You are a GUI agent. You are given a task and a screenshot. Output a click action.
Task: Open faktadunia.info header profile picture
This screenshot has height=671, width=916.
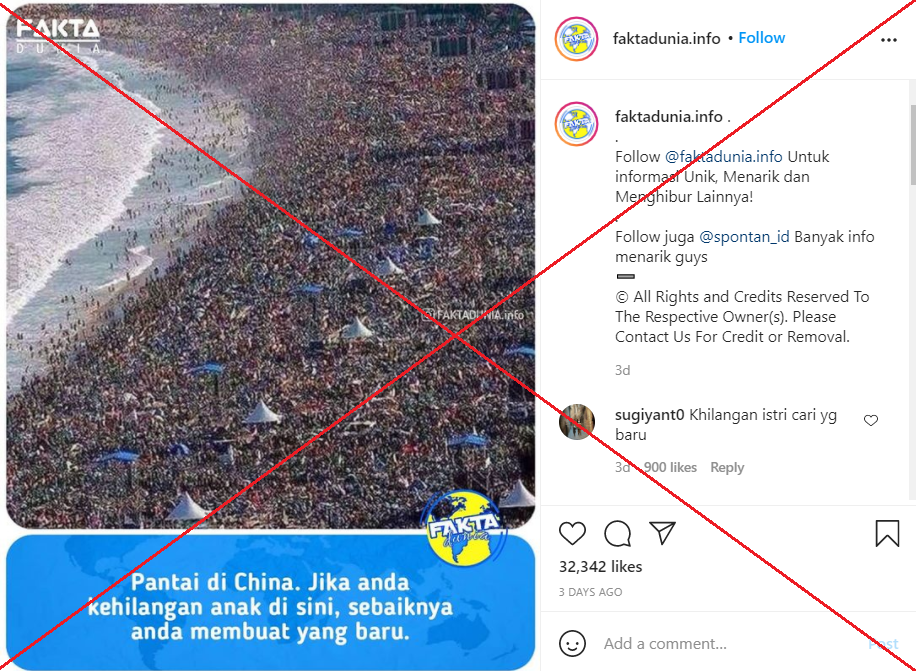coord(577,39)
